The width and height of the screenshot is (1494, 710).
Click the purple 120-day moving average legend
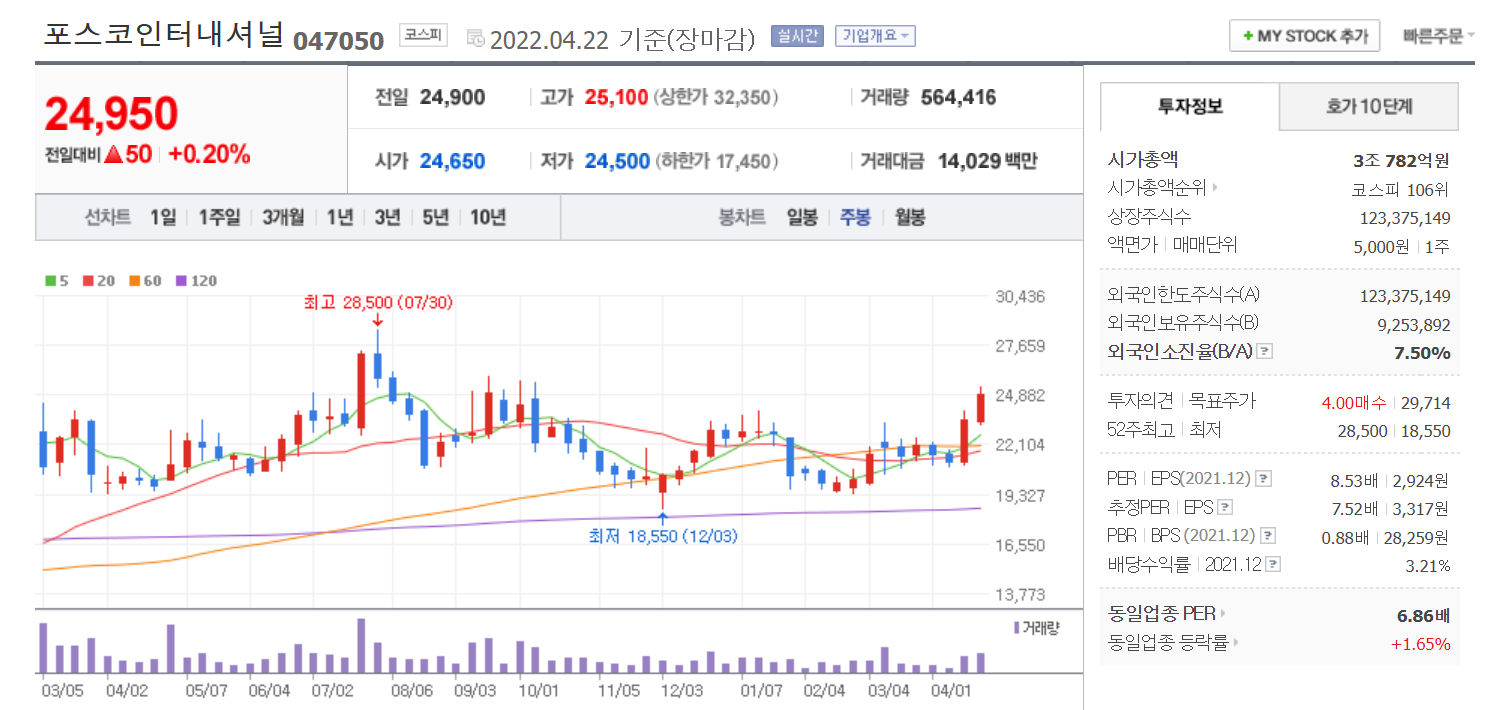(x=195, y=281)
